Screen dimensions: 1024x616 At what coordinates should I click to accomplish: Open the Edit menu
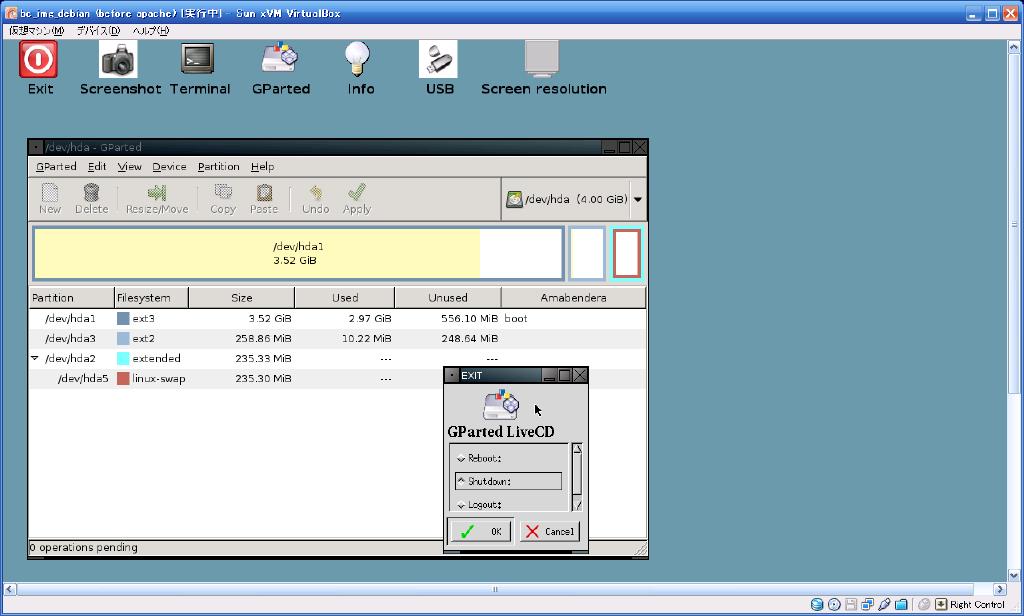[x=97, y=167]
